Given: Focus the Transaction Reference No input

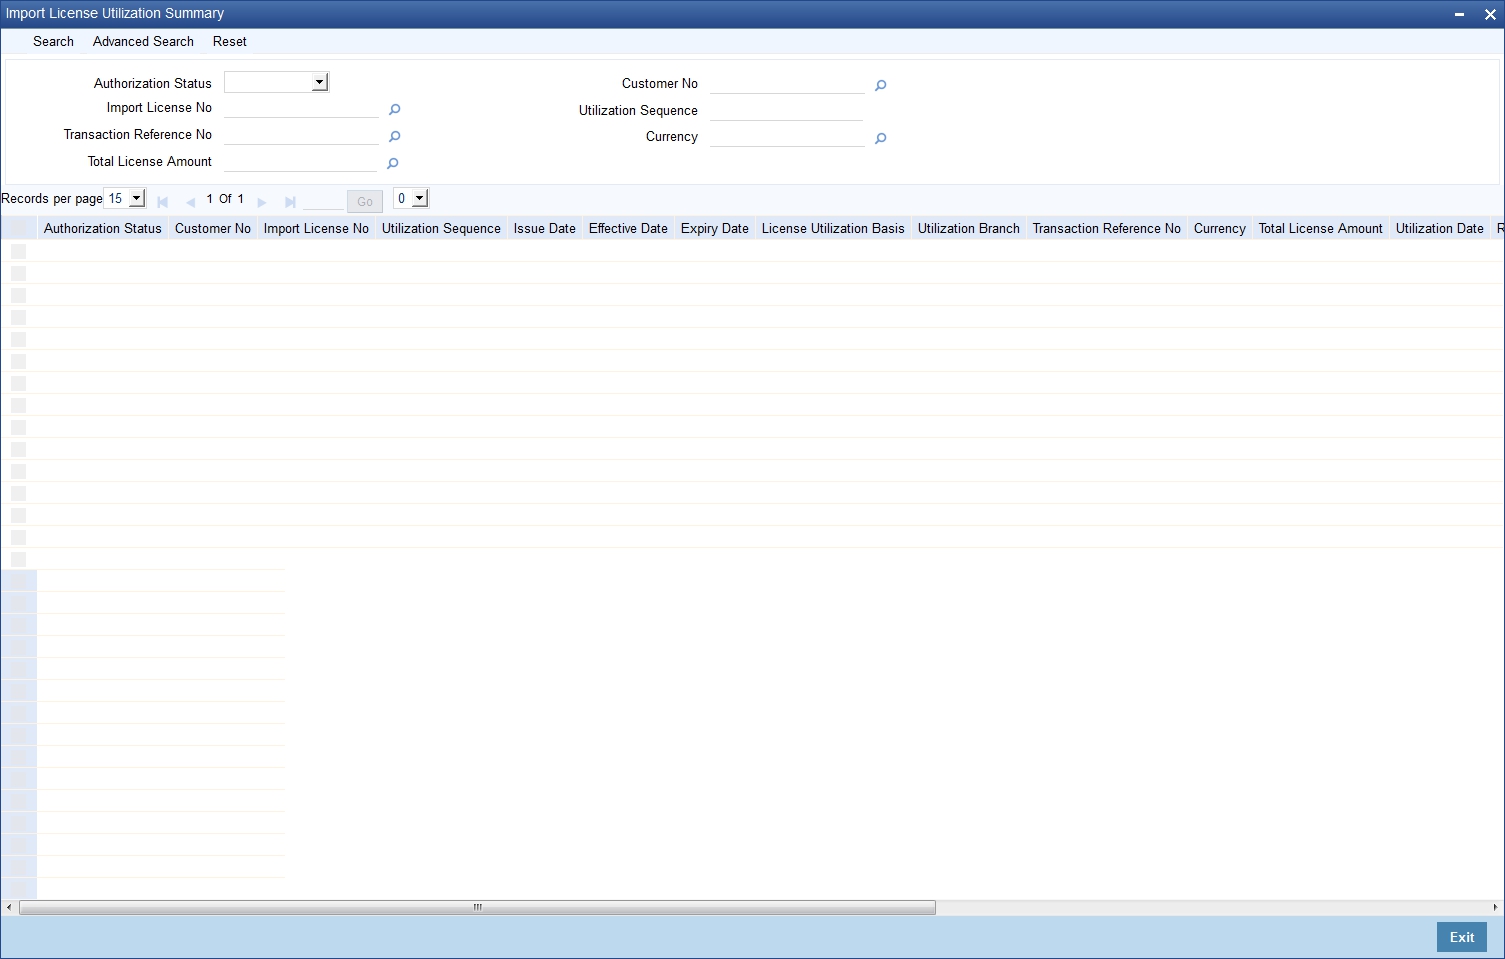Looking at the screenshot, I should point(301,135).
